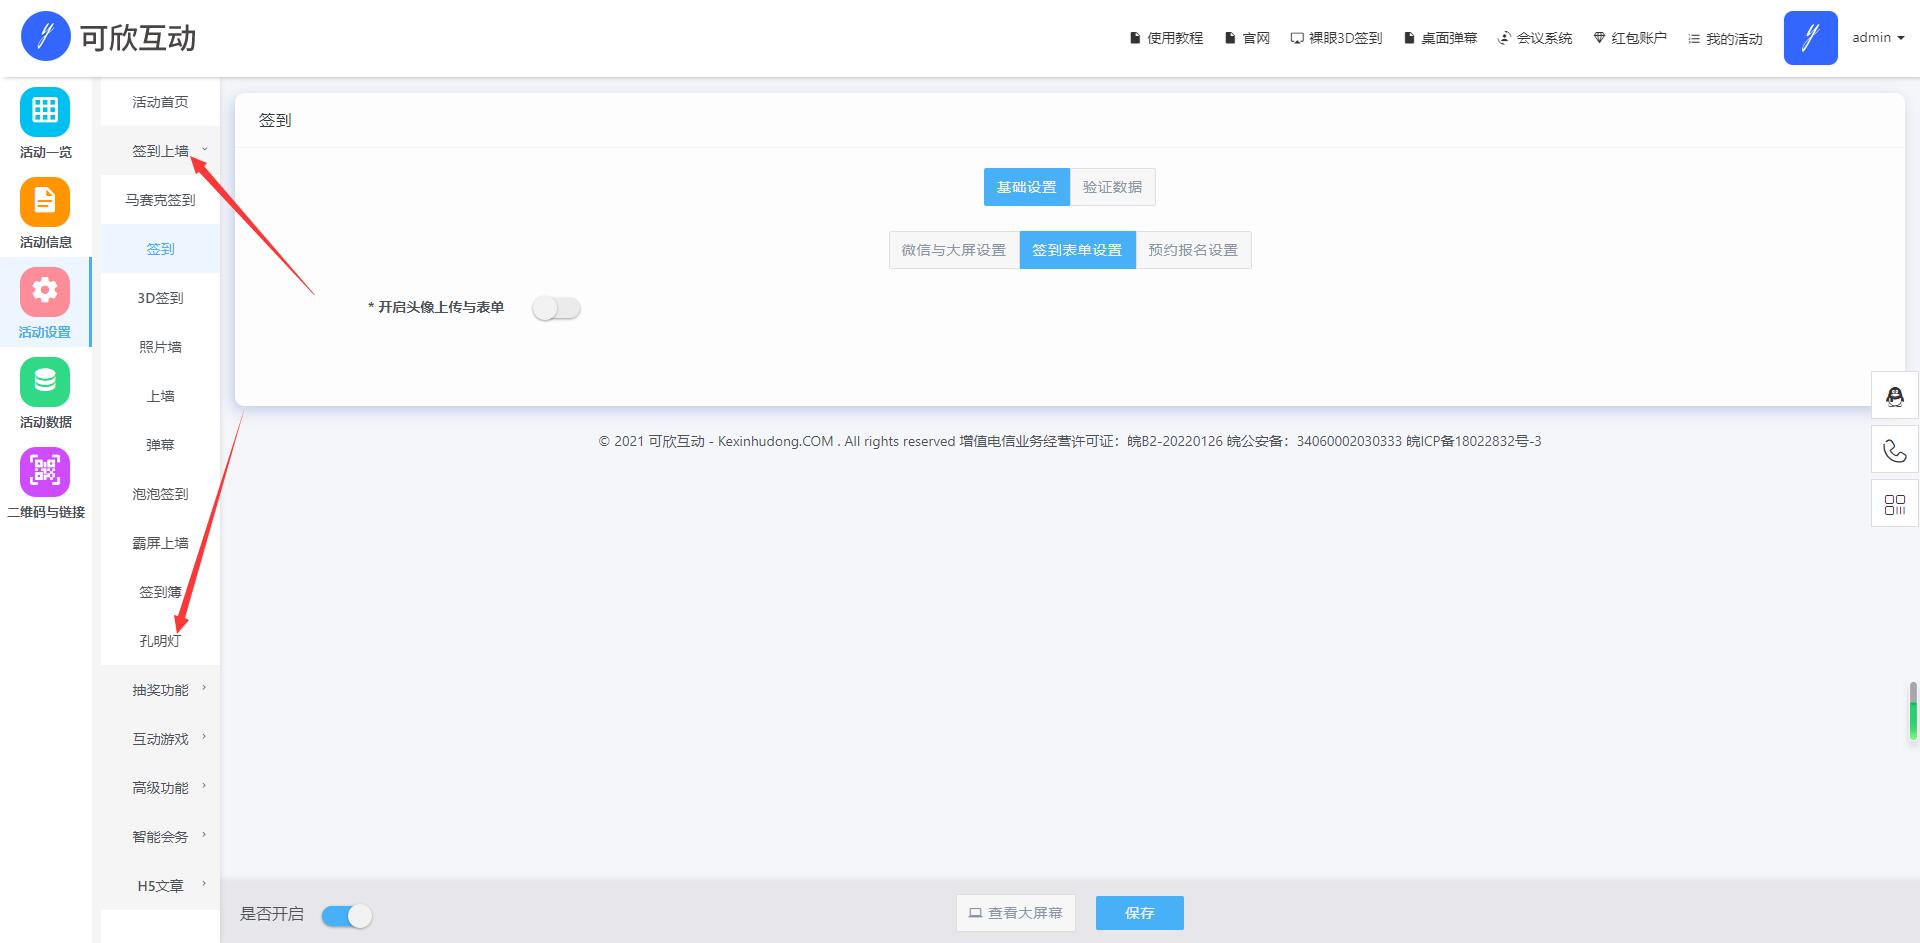The height and width of the screenshot is (943, 1920).
Task: Open 弹幕 menu item
Action: tap(160, 445)
